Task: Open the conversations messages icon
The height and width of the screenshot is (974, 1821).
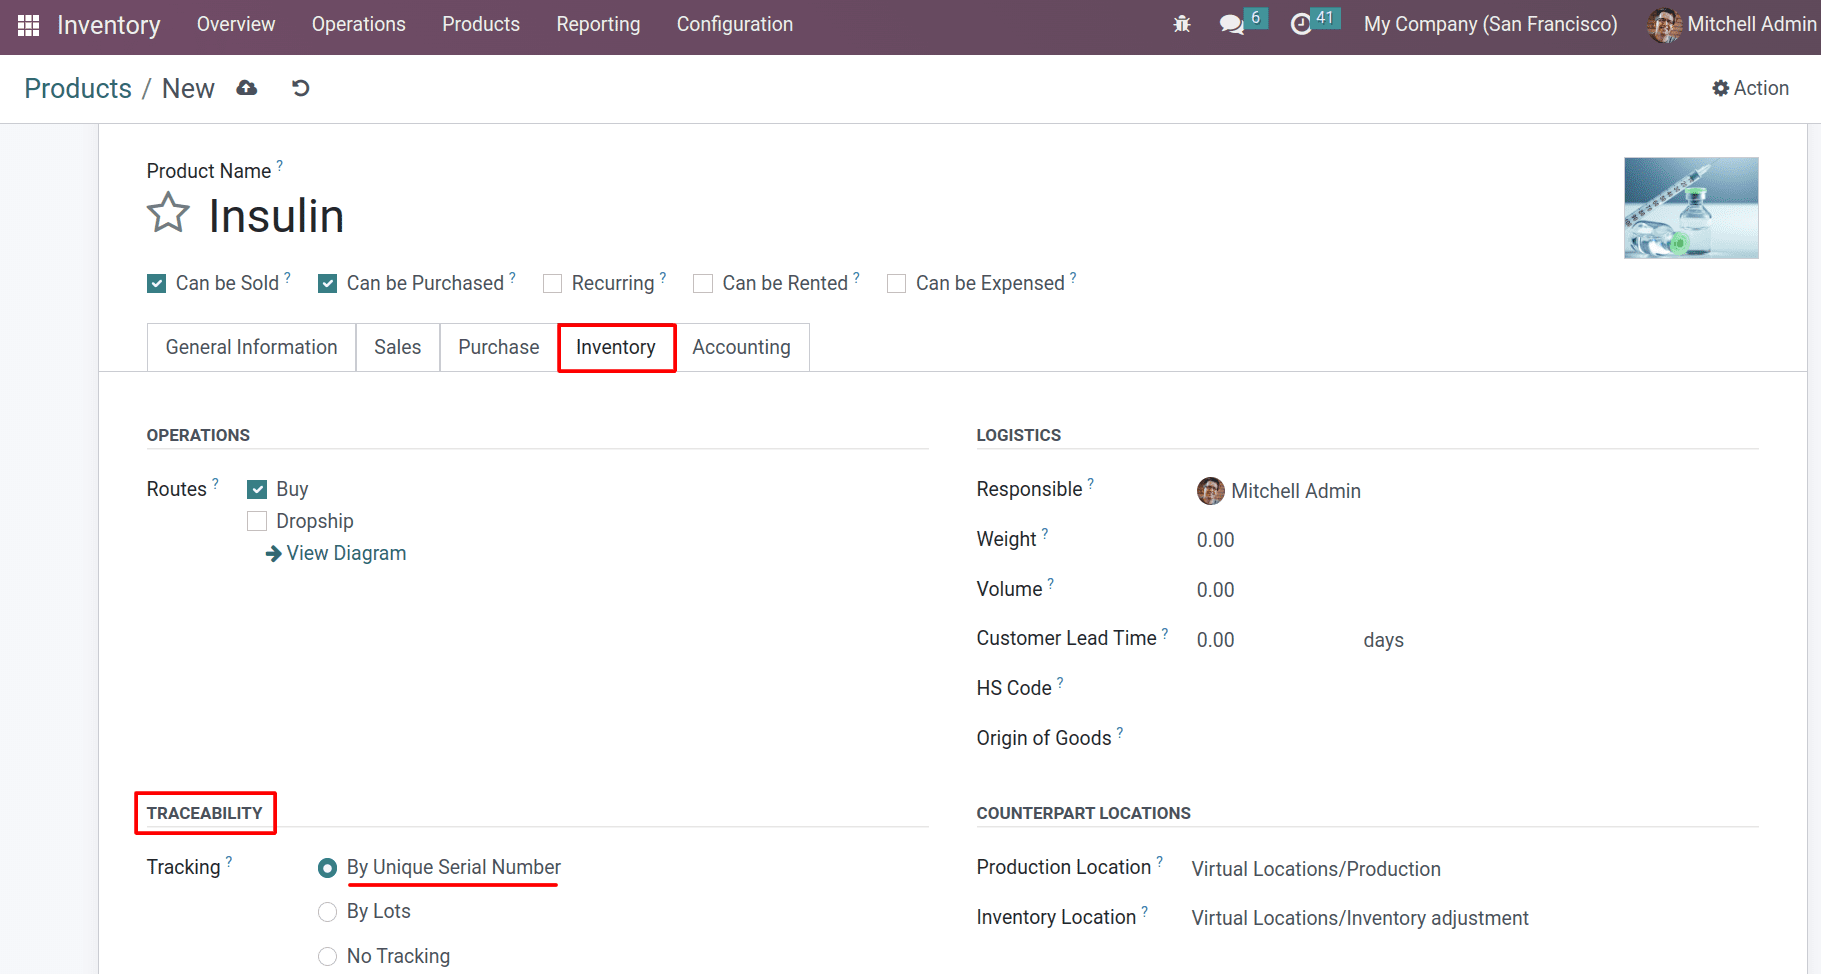Action: pos(1232,24)
